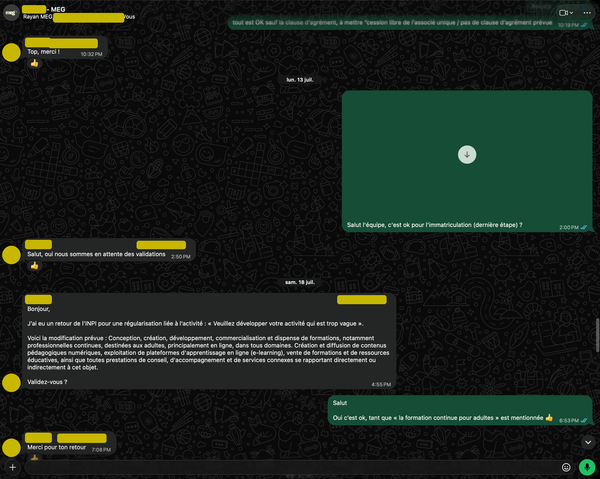The width and height of the screenshot is (600, 479).
Task: Expand the video call options arrow
Action: (x=571, y=13)
